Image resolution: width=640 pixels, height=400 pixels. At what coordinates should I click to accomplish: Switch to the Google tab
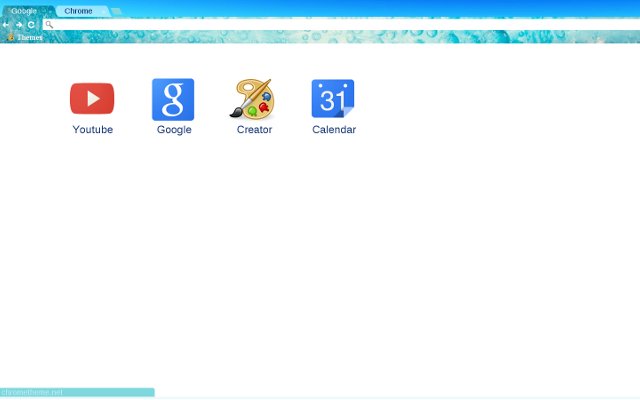coord(27,11)
